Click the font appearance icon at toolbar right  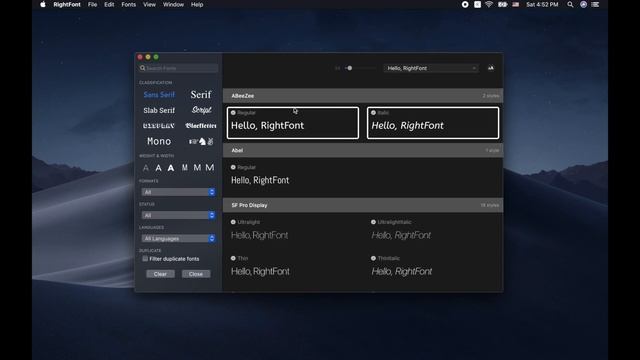491,68
